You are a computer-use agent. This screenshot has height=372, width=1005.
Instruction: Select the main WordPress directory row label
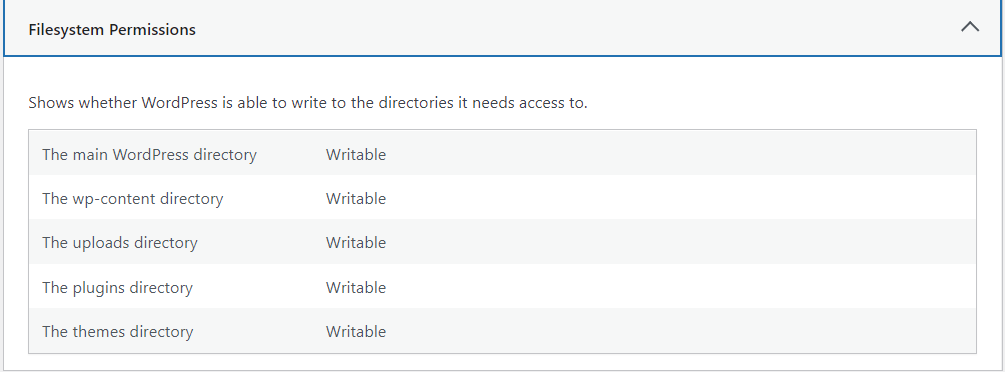(149, 155)
